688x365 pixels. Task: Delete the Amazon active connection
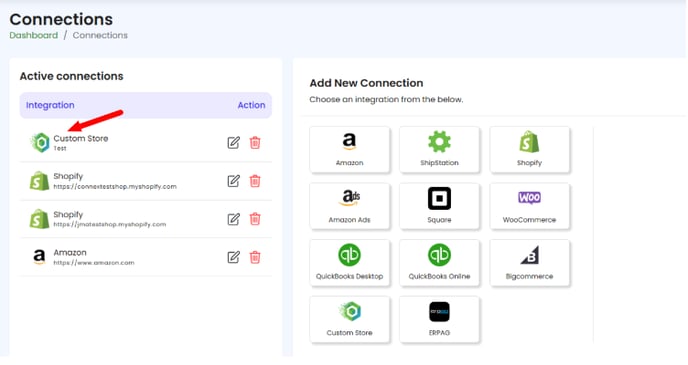tap(255, 257)
